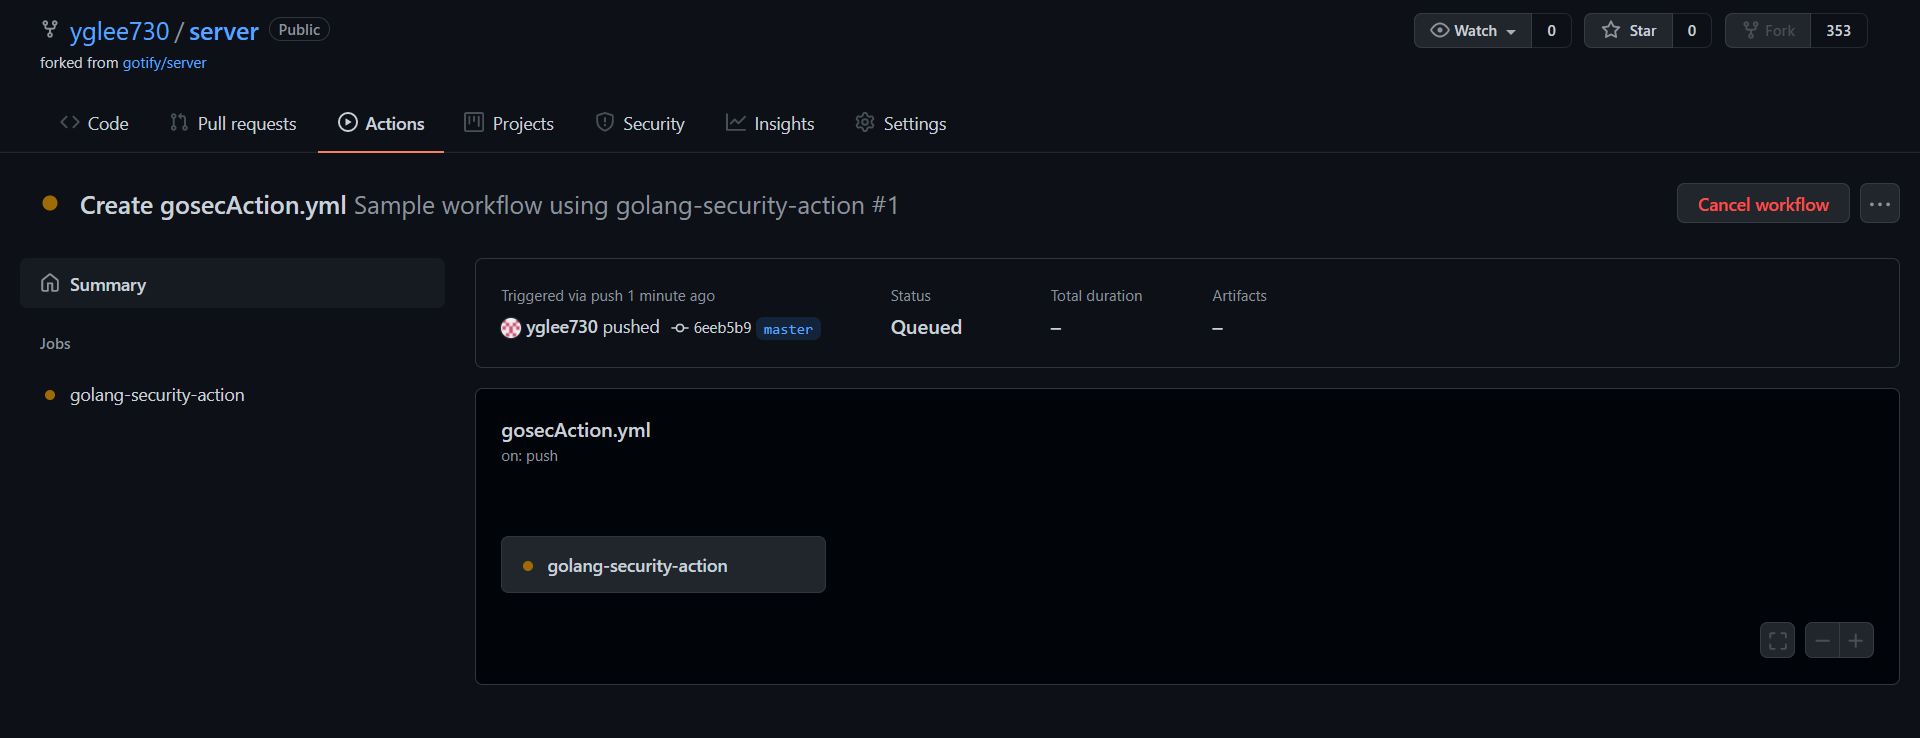The image size is (1920, 738).
Task: Open the golang-security-action job in the sidebar
Action: click(x=157, y=395)
